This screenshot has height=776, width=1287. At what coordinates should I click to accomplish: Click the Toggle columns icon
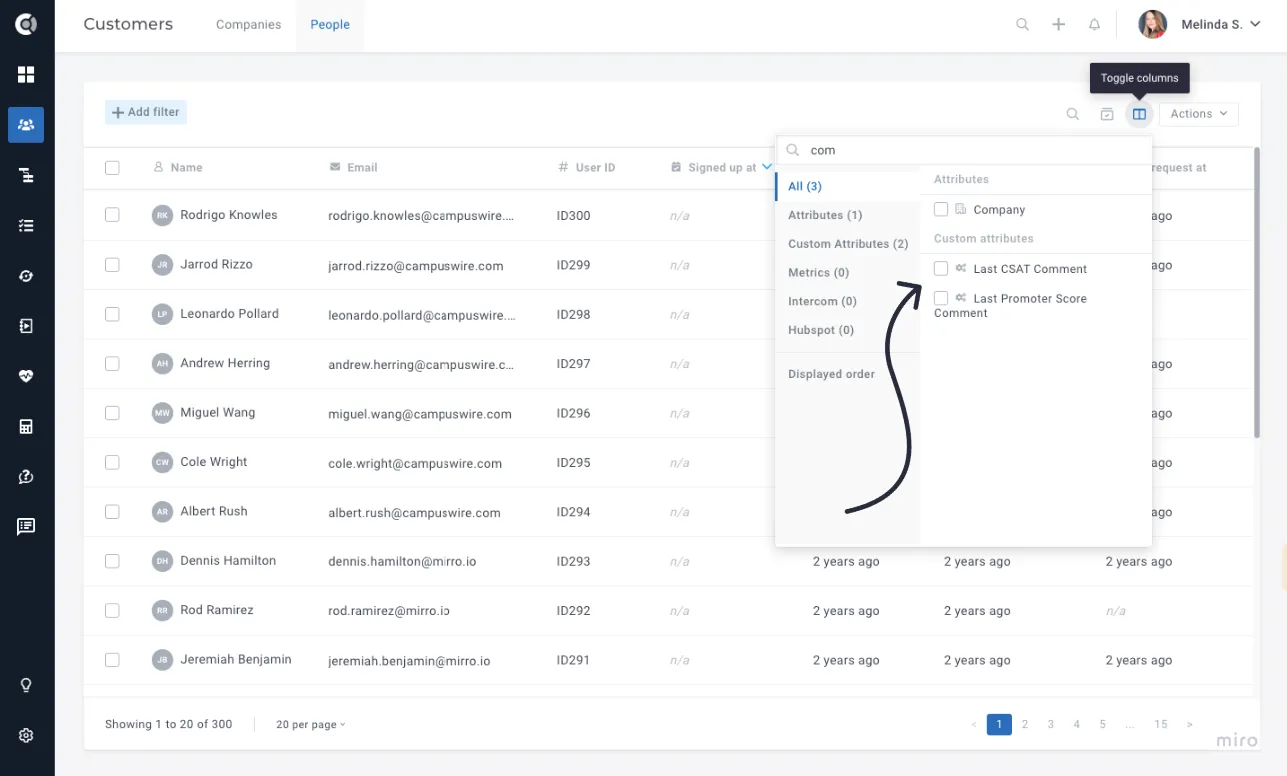(1139, 114)
